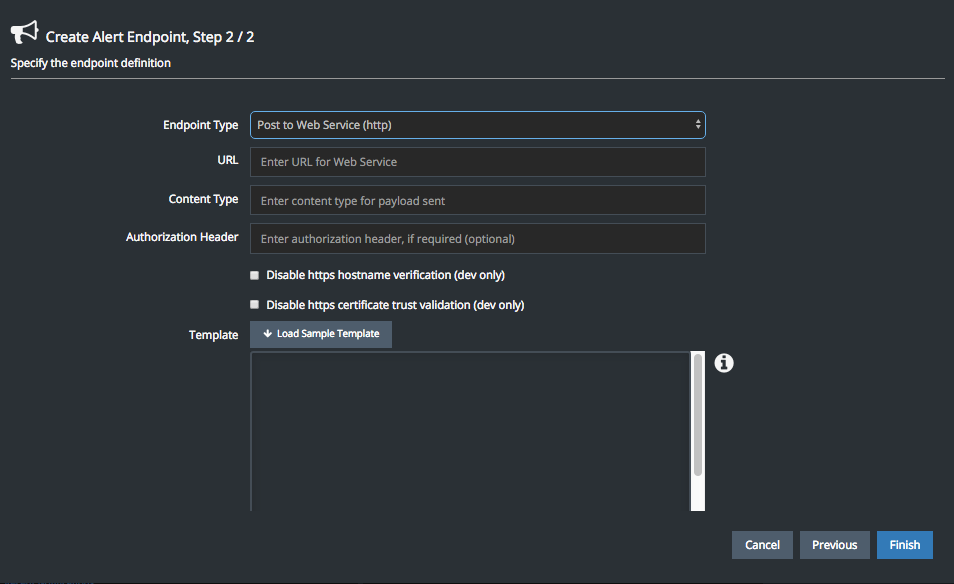Click the Authorization Header field label
954x584 pixels.
[x=182, y=237]
